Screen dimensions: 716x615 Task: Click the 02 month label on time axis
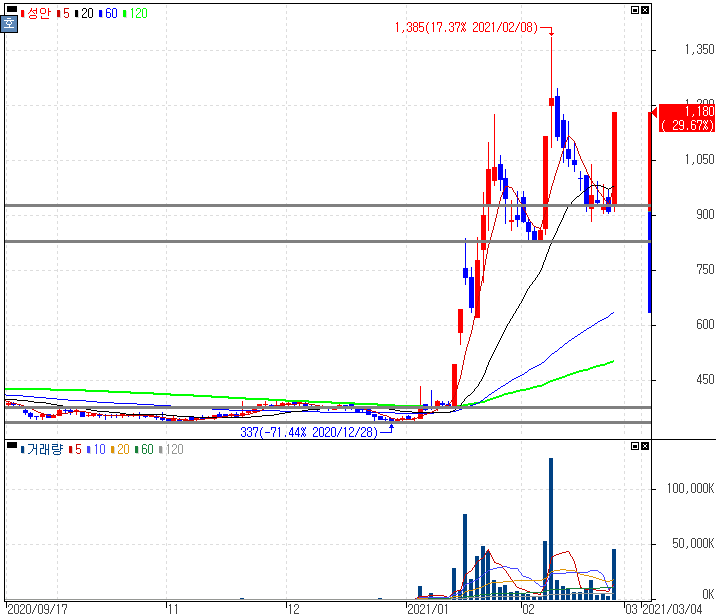pyautogui.click(x=528, y=609)
